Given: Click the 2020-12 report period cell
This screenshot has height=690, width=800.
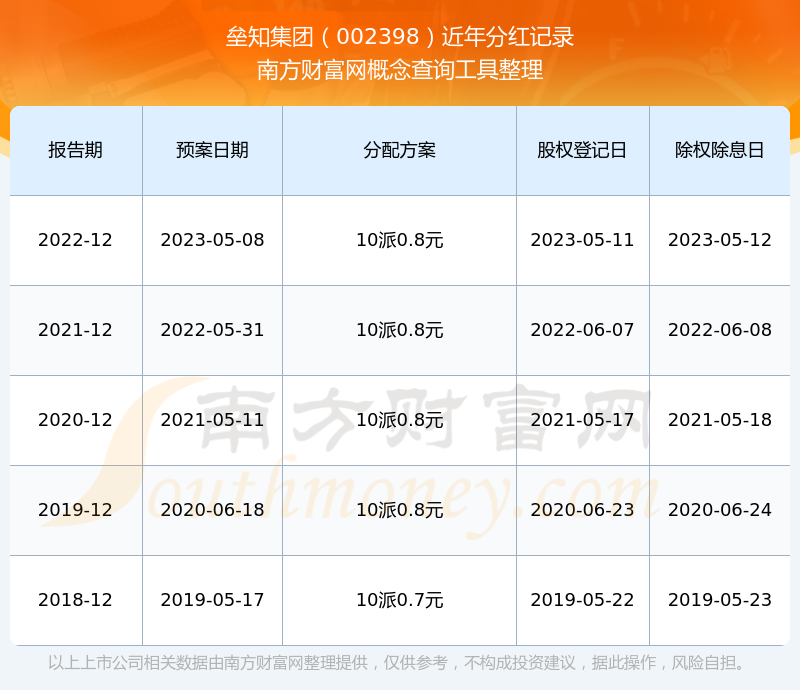Looking at the screenshot, I should (76, 420).
